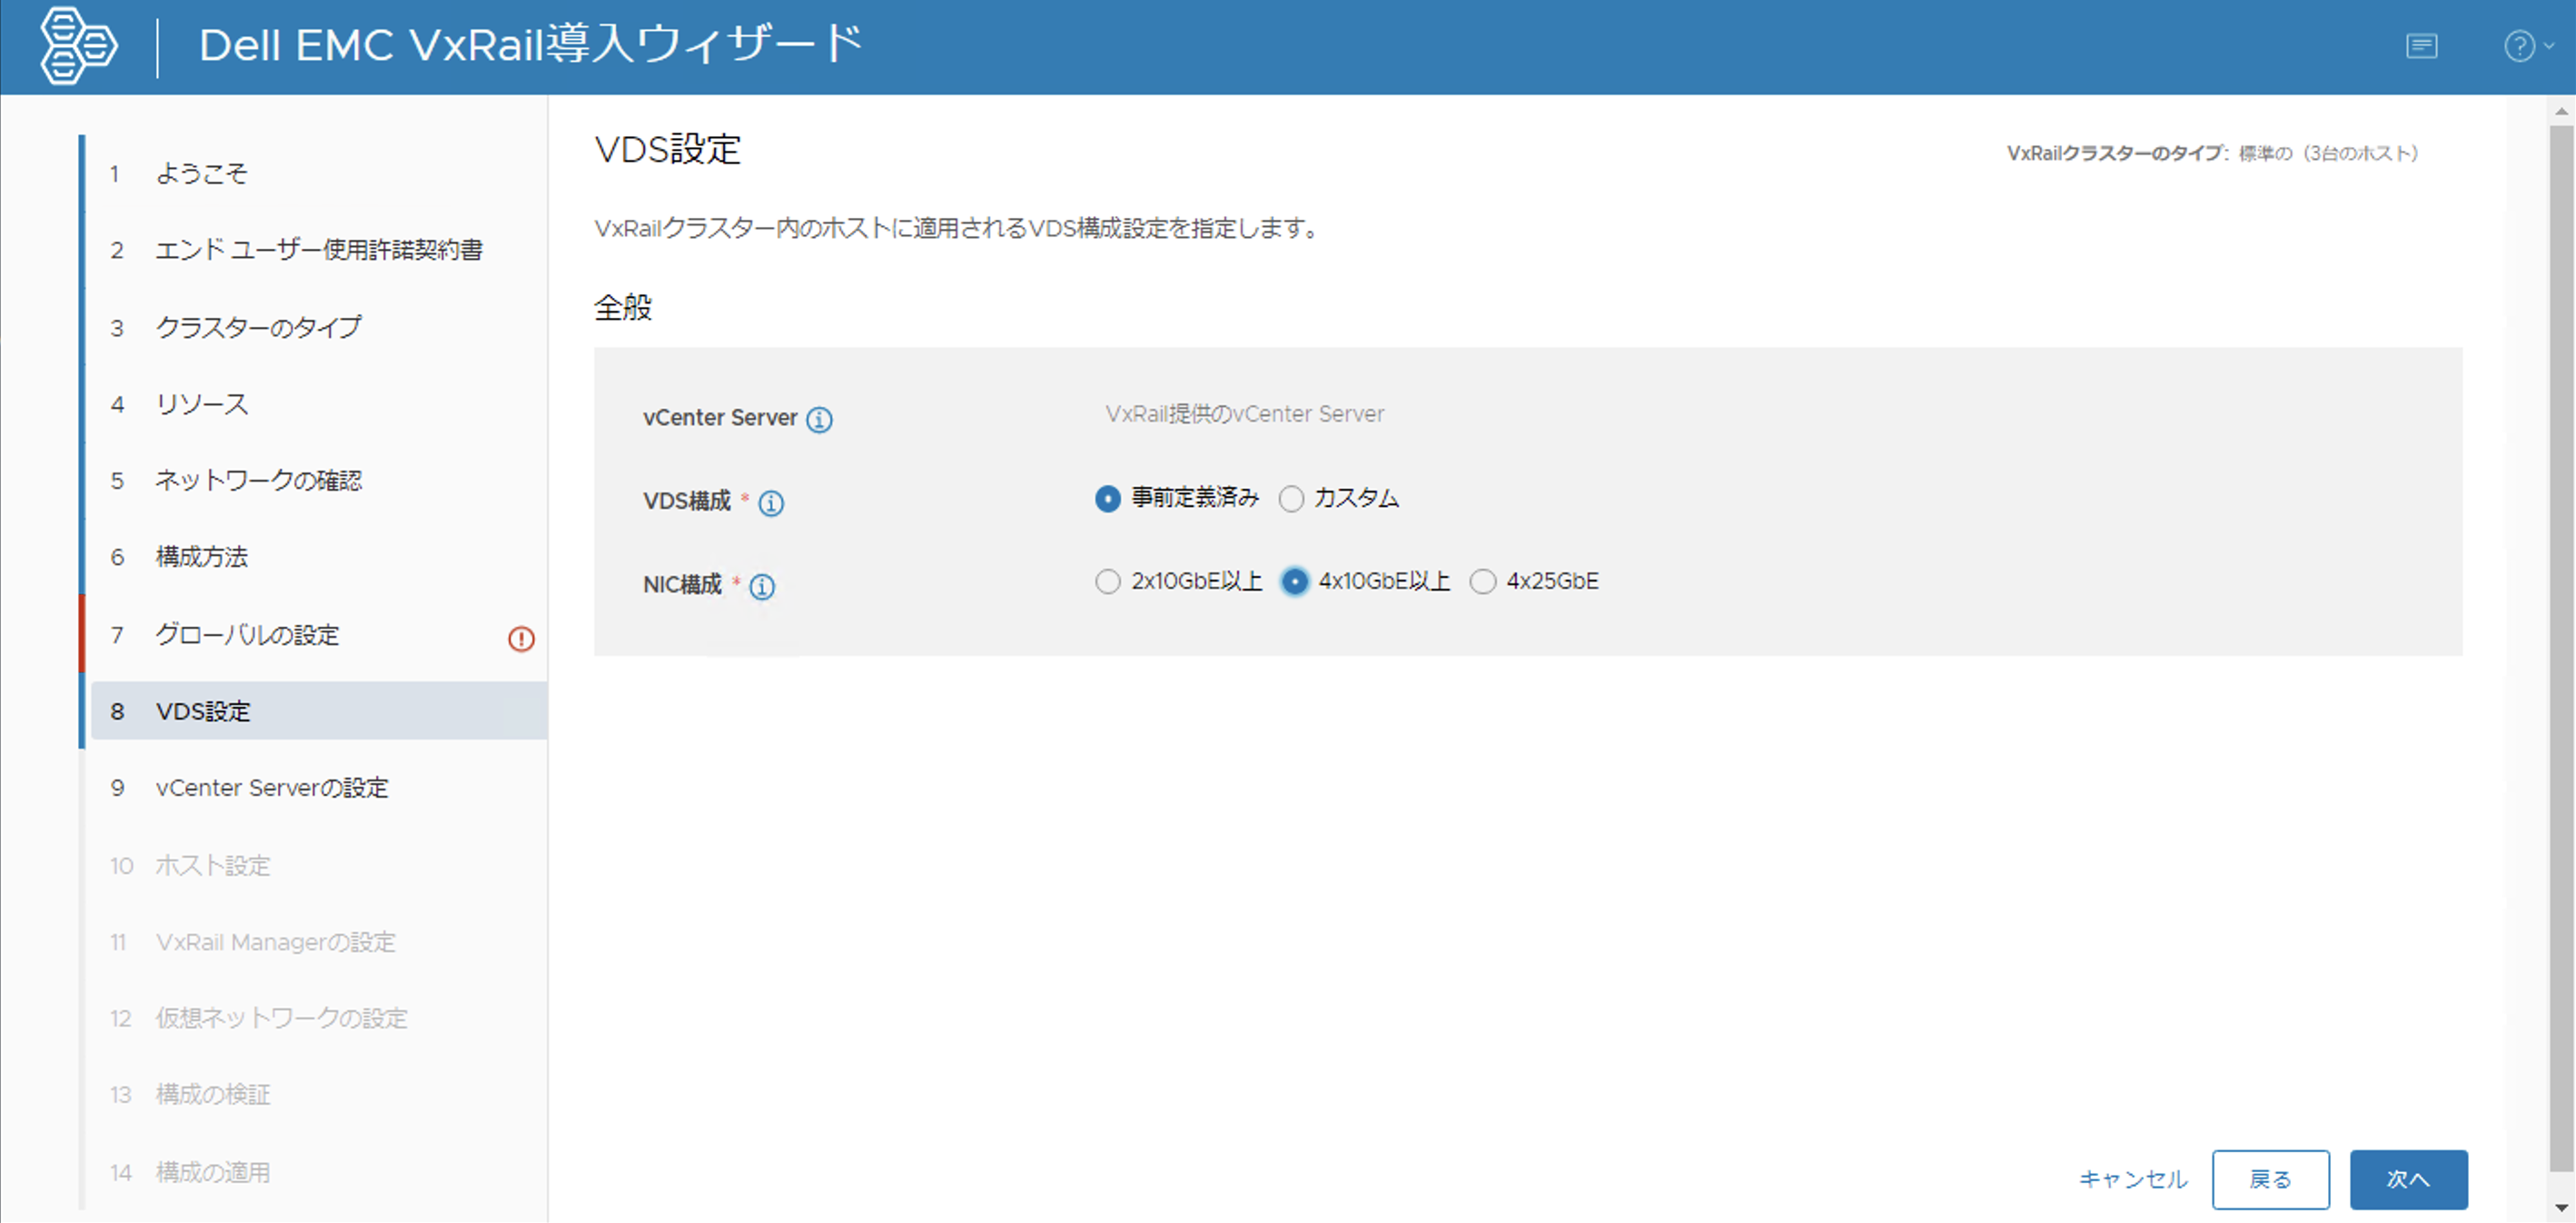Click info icon next to vCenter Server
2576x1223 pixels.
point(819,420)
